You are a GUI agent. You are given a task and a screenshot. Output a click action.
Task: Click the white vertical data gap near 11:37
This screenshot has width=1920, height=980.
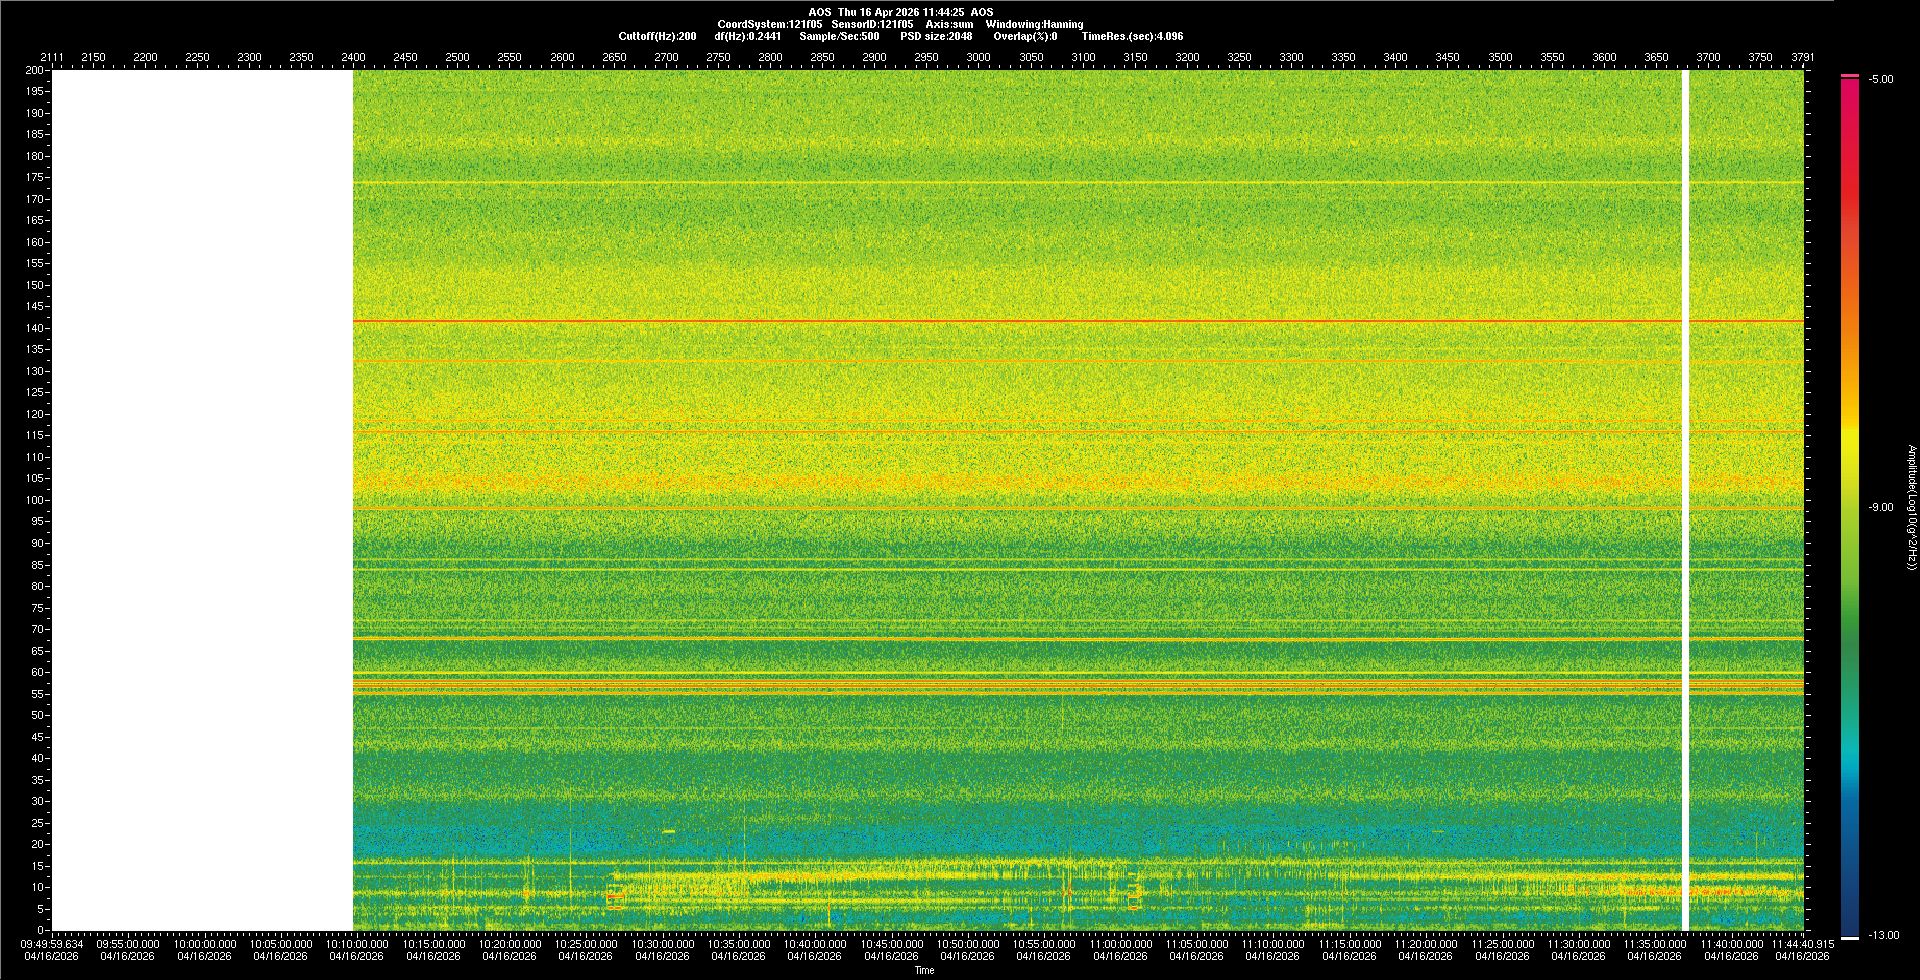click(x=1685, y=500)
